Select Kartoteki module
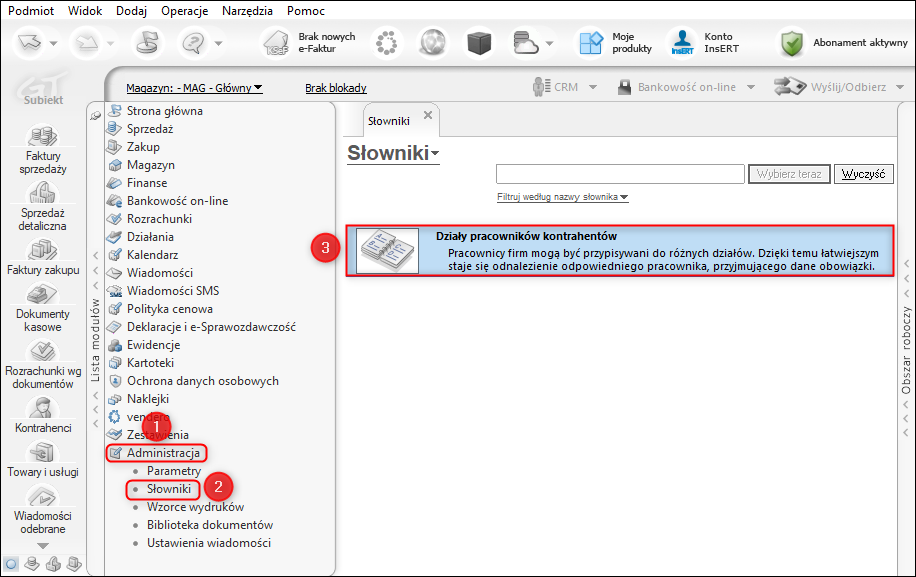The height and width of the screenshot is (577, 916). click(x=151, y=363)
